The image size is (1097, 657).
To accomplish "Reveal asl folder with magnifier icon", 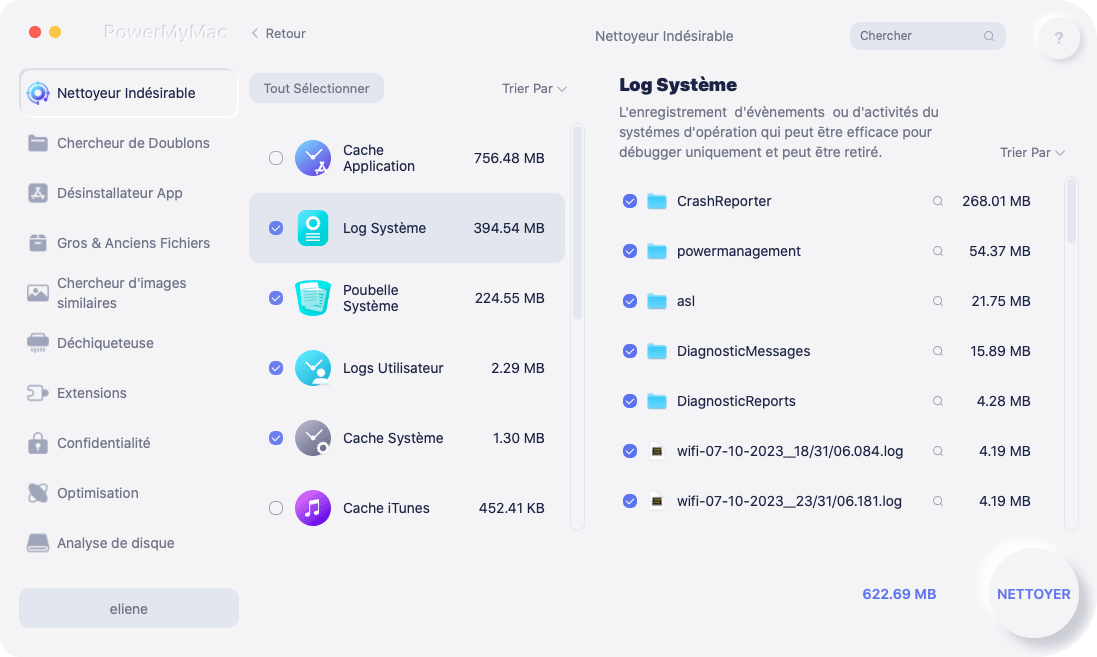I will point(937,302).
